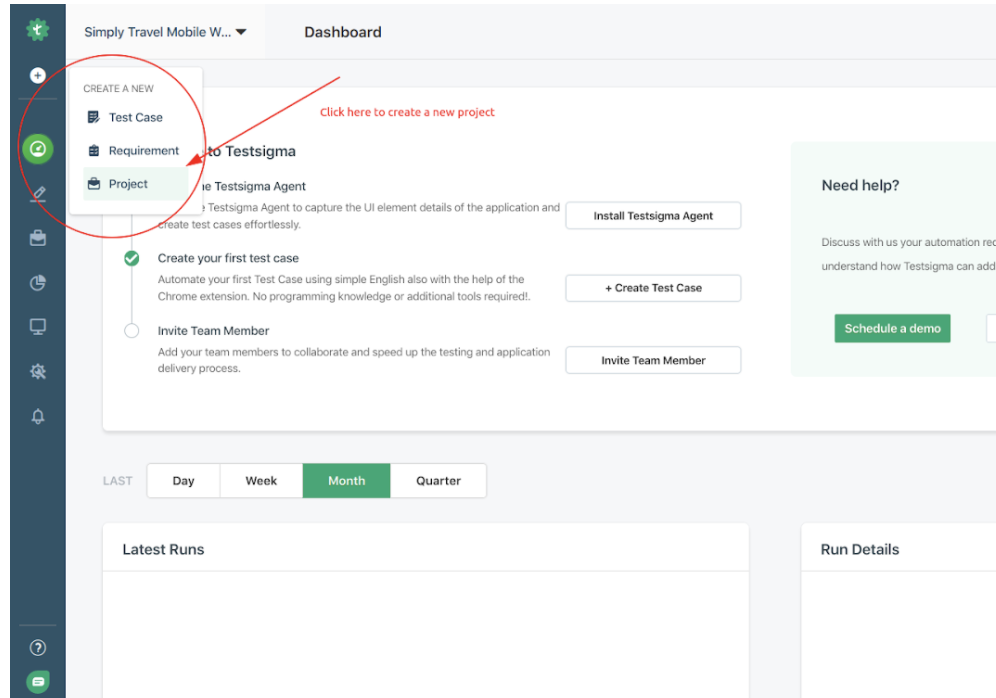Switch to the Day tab
Image resolution: width=996 pixels, height=698 pixels.
[184, 481]
